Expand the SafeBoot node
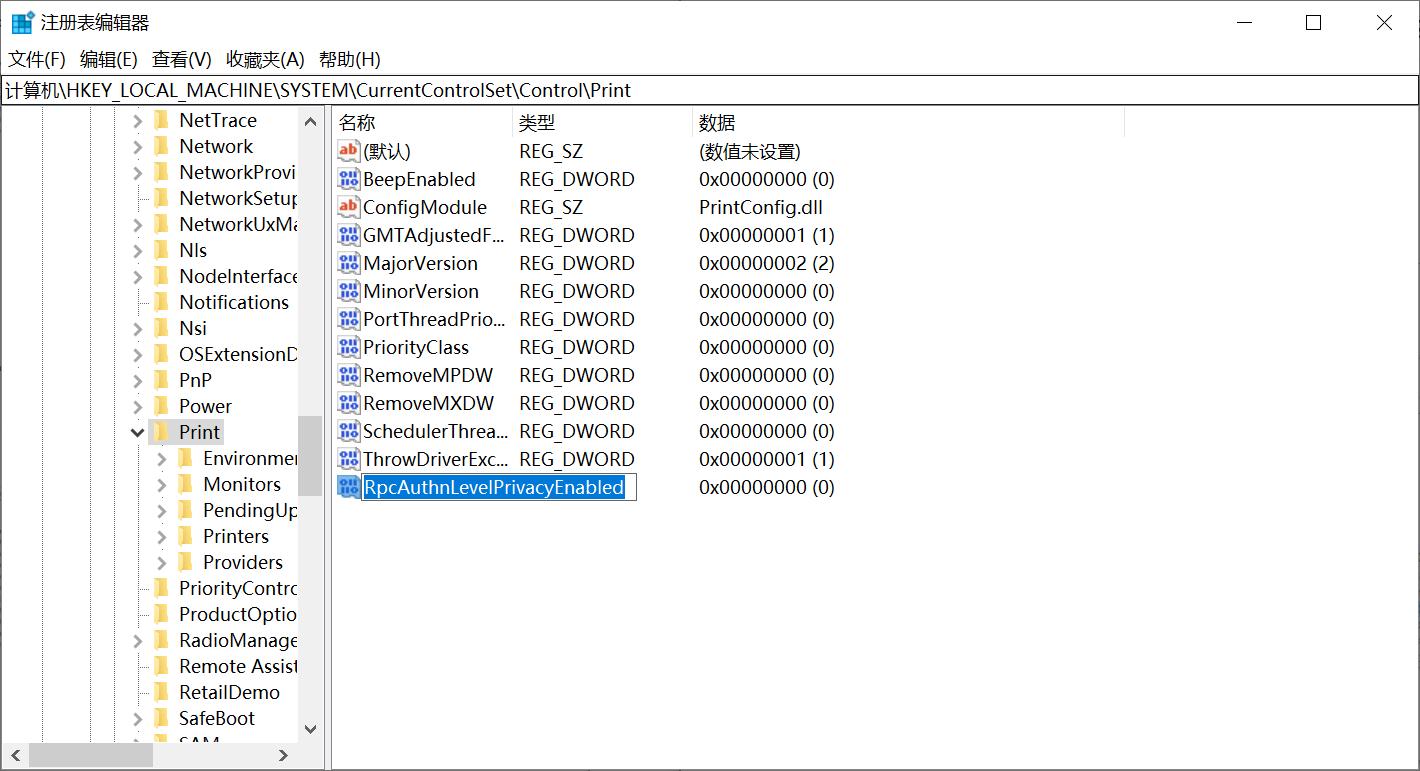Viewport: 1420px width, 771px height. 139,718
